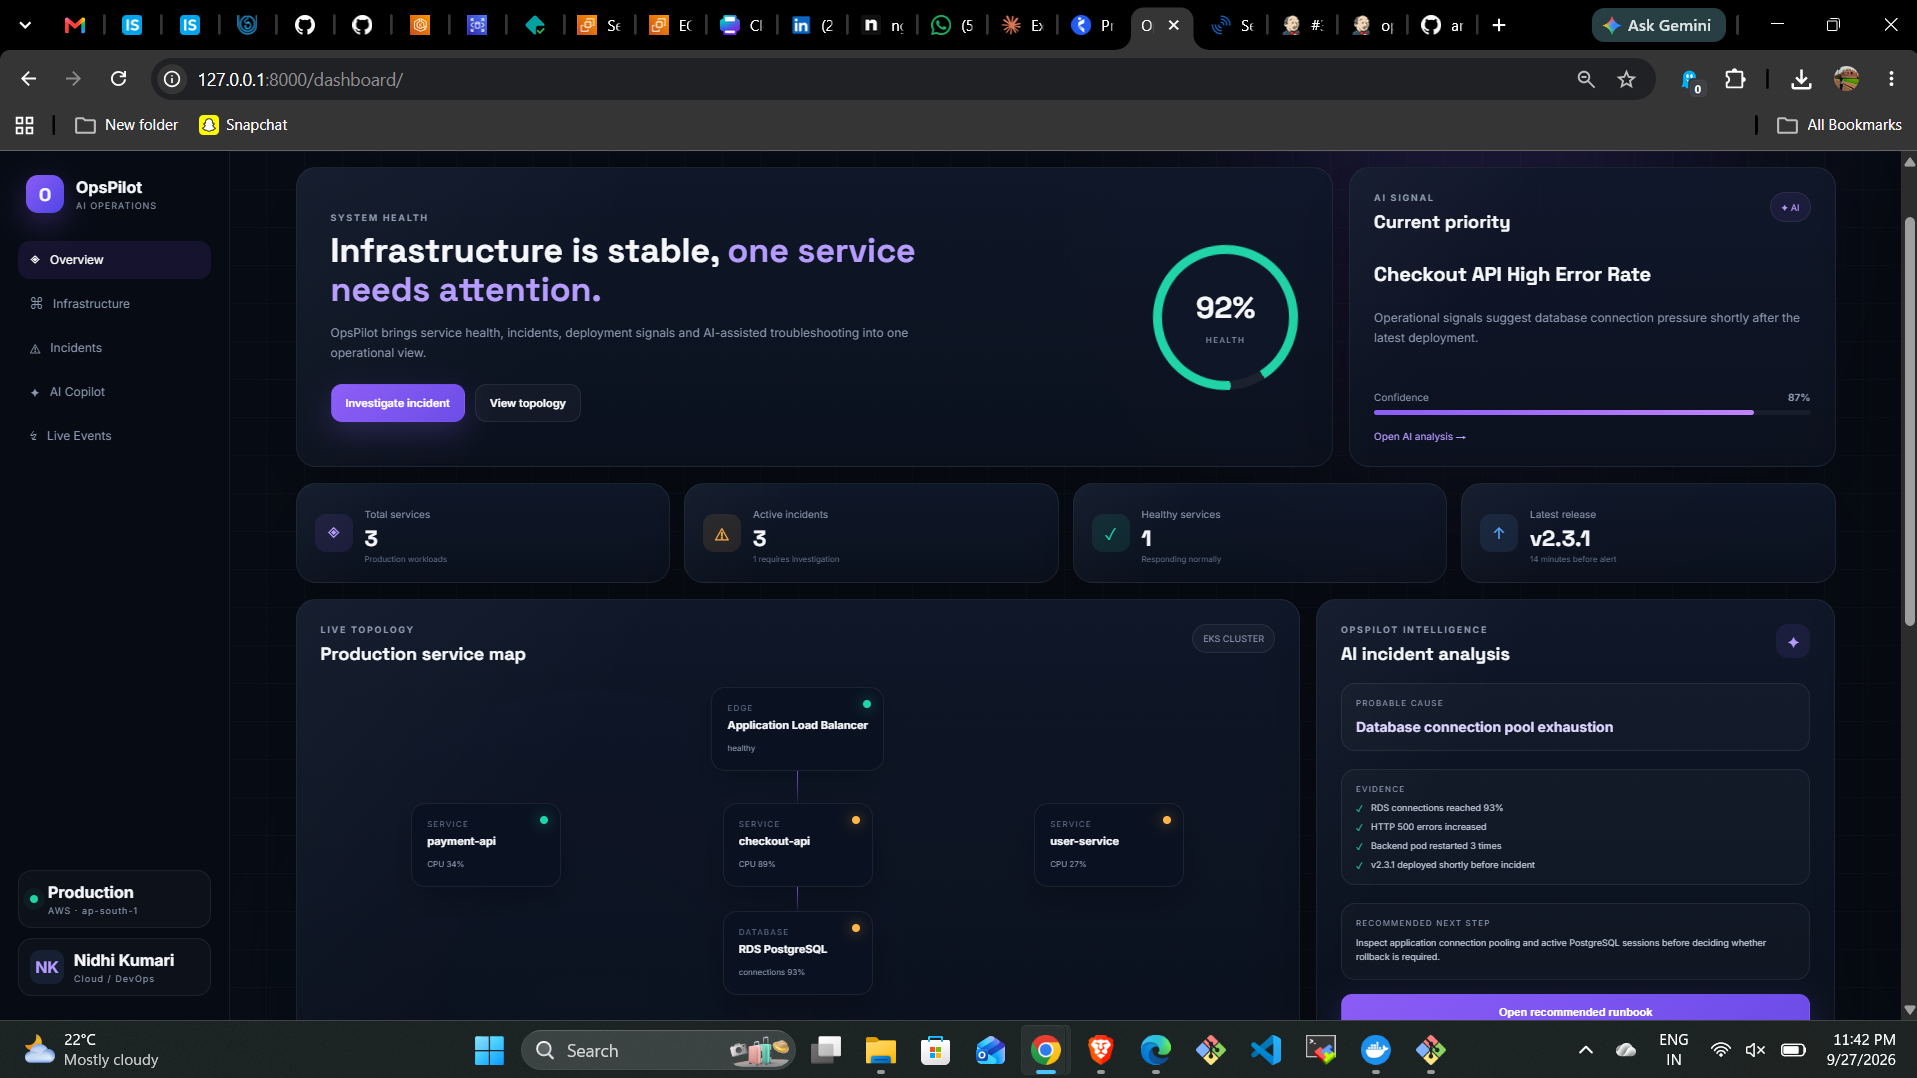Click the AI badge in Current priority card
This screenshot has height=1078, width=1917.
tap(1790, 208)
